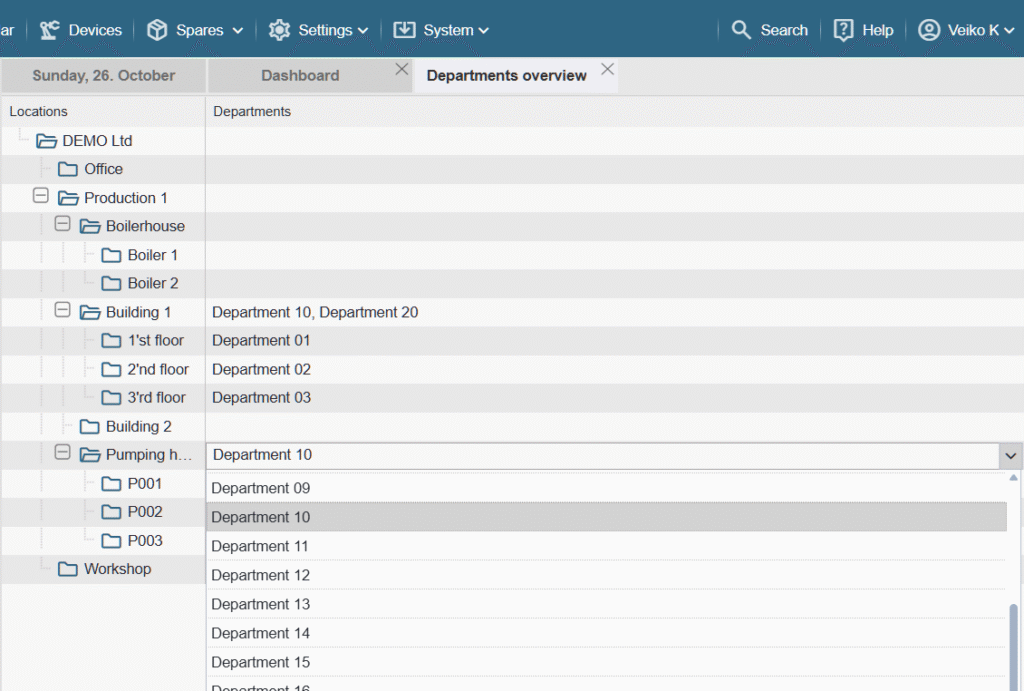This screenshot has width=1024, height=691.
Task: Switch to the Dashboard tab
Action: (300, 76)
